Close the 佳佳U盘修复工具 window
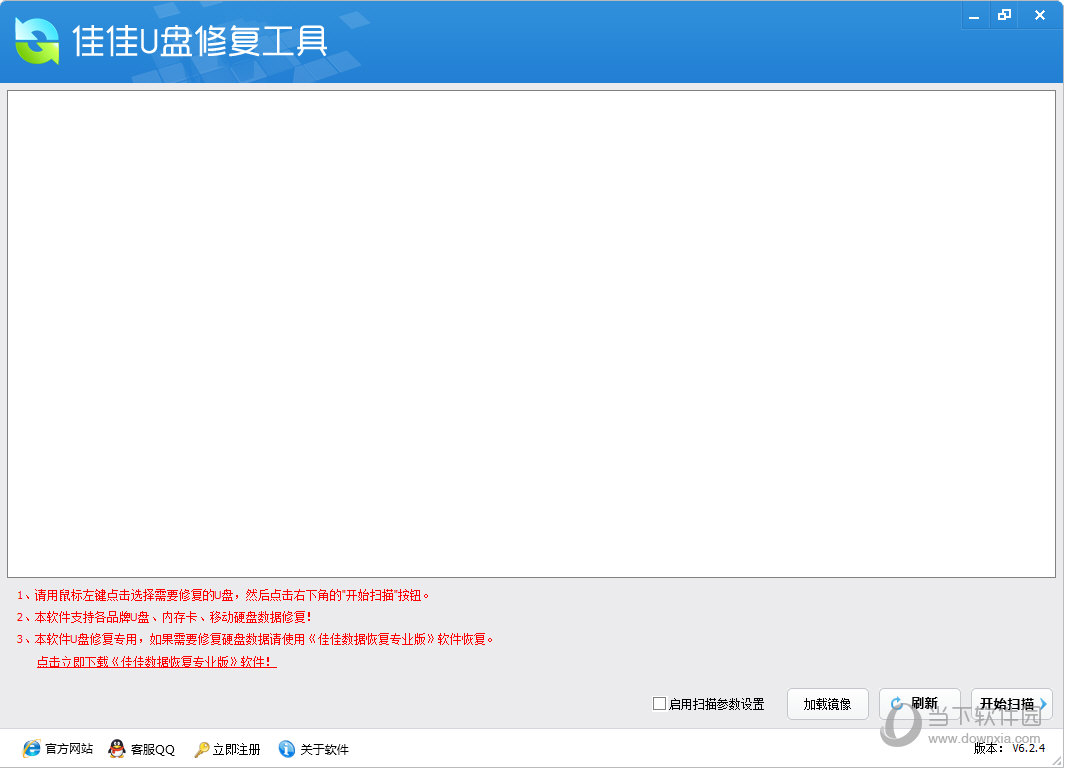Screen dimensions: 1065x768 (1039, 16)
